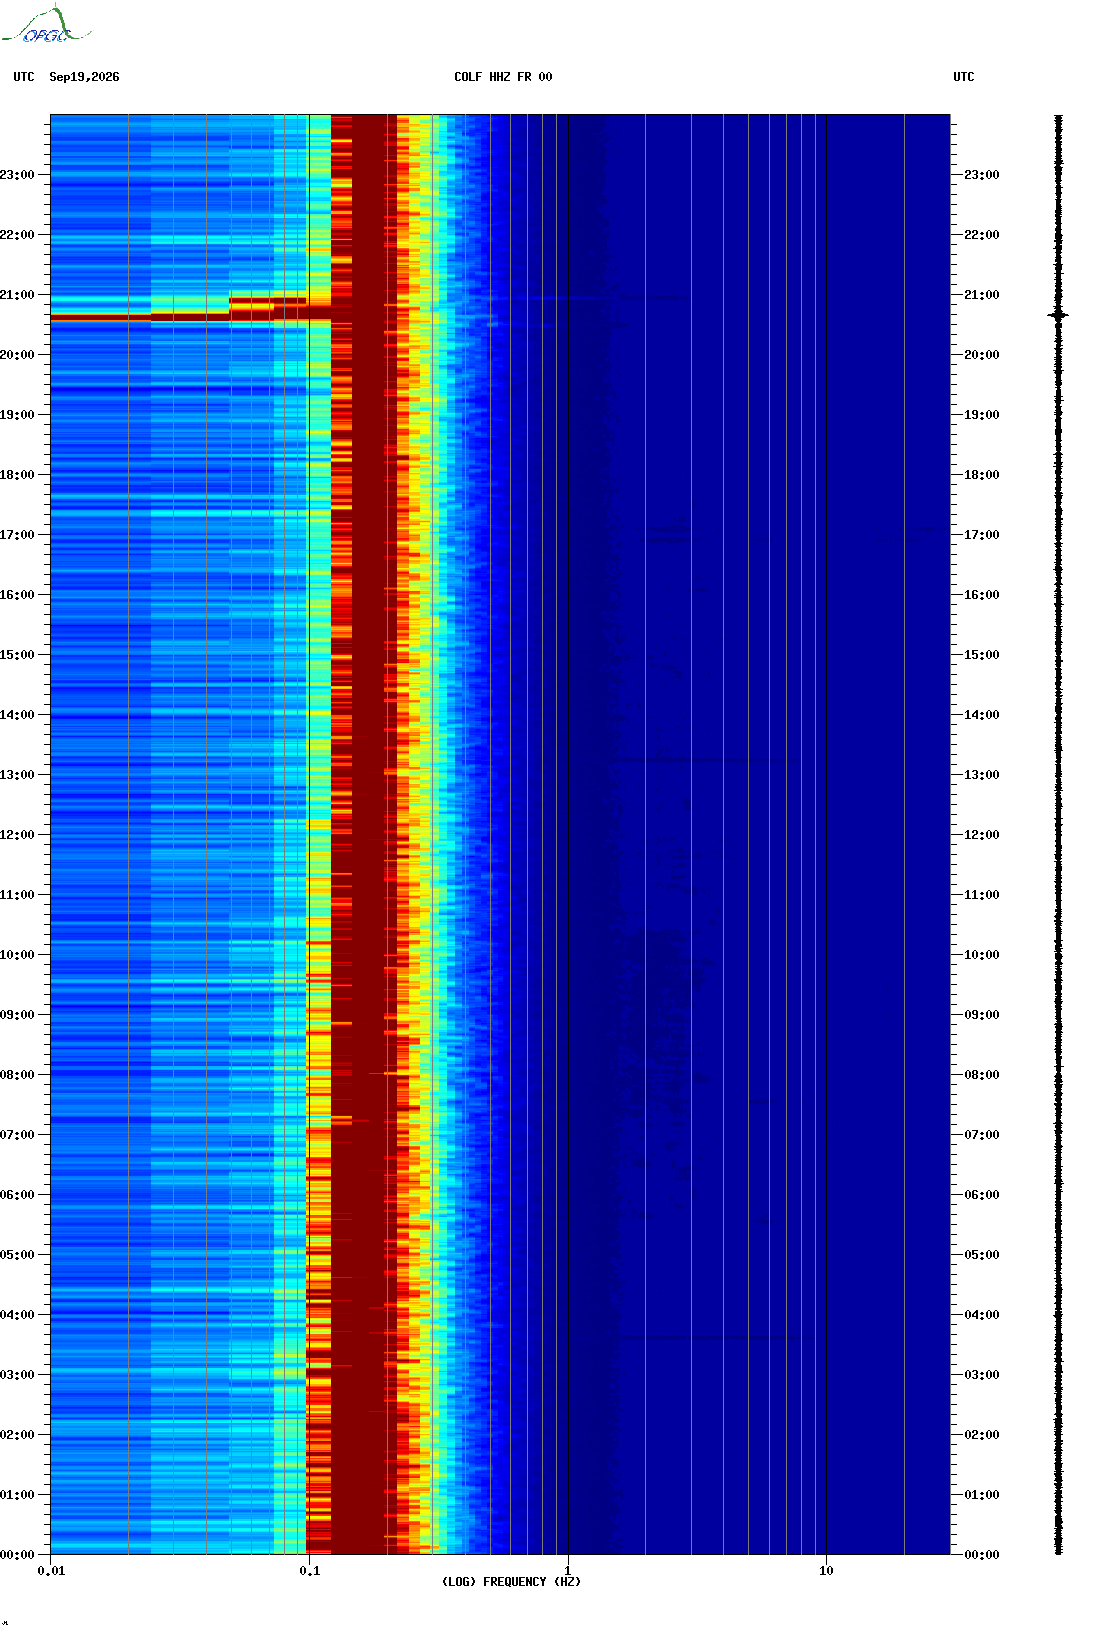Viewport: 1102px width, 1634px height.
Task: Click the (LOG) FREQUENCY (HZ) axis title
Action: click(x=511, y=1582)
